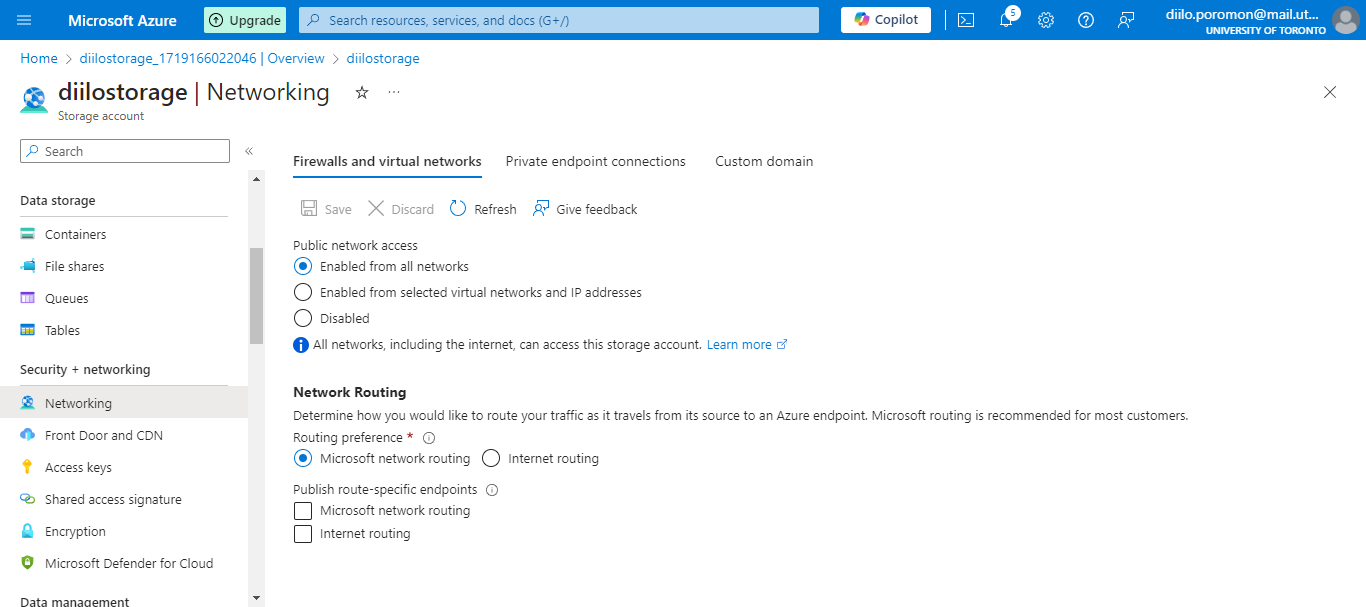Open the notifications bell

1006,19
